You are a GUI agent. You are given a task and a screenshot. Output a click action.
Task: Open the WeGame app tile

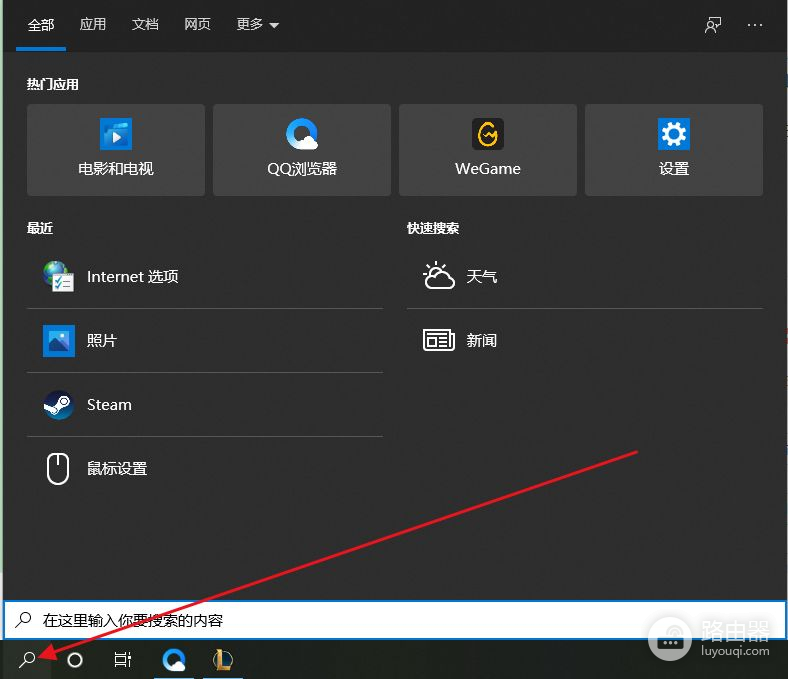(x=488, y=150)
